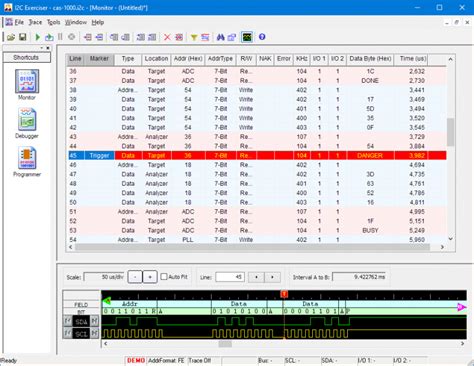Open the Programmer shortcut icon
The height and width of the screenshot is (366, 474).
(x=27, y=158)
